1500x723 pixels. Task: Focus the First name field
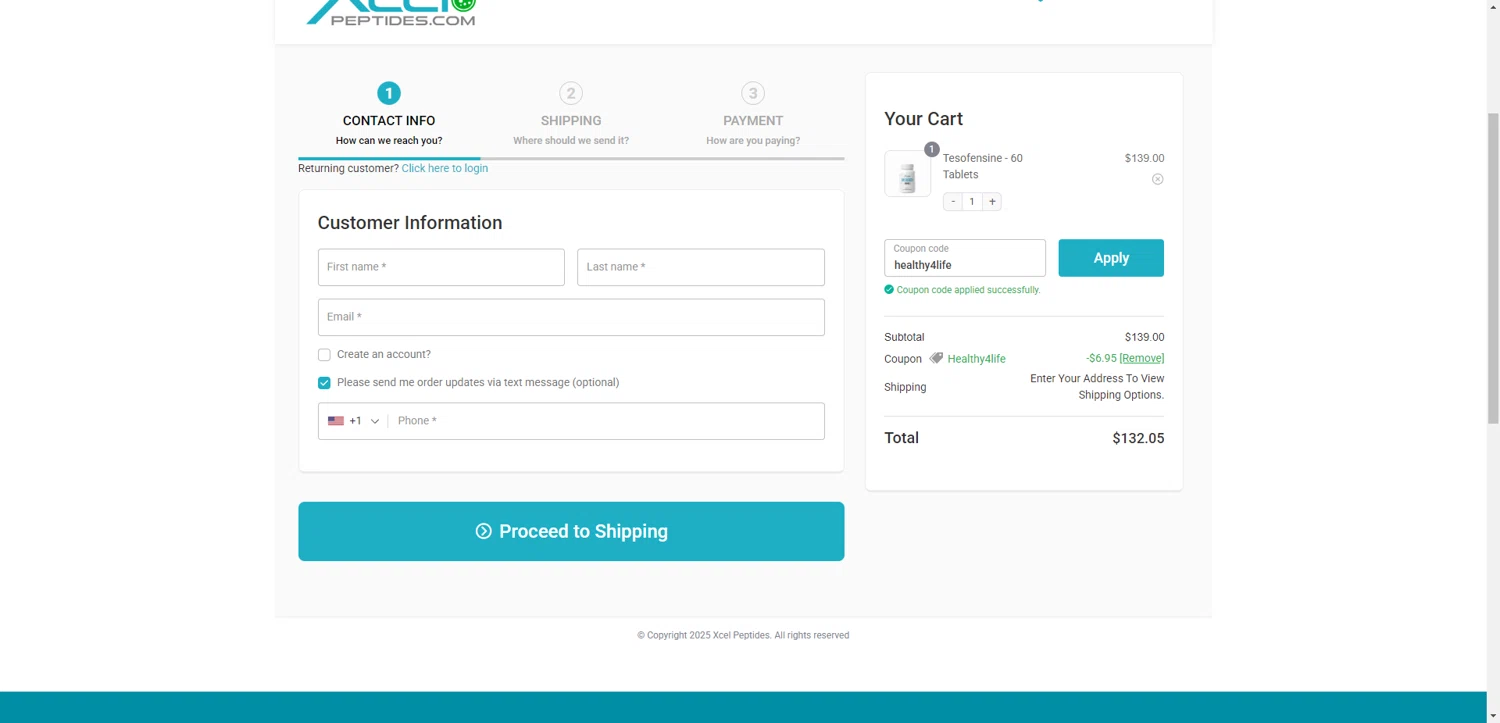(x=441, y=267)
